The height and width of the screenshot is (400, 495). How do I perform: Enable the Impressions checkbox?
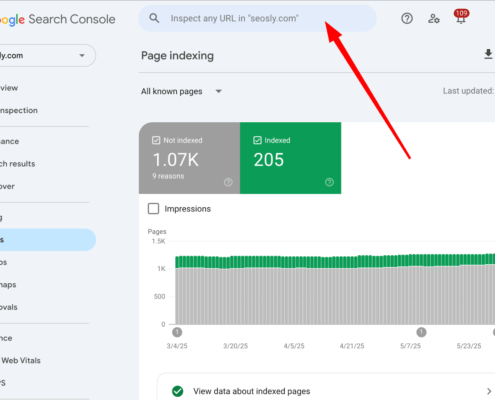point(153,209)
